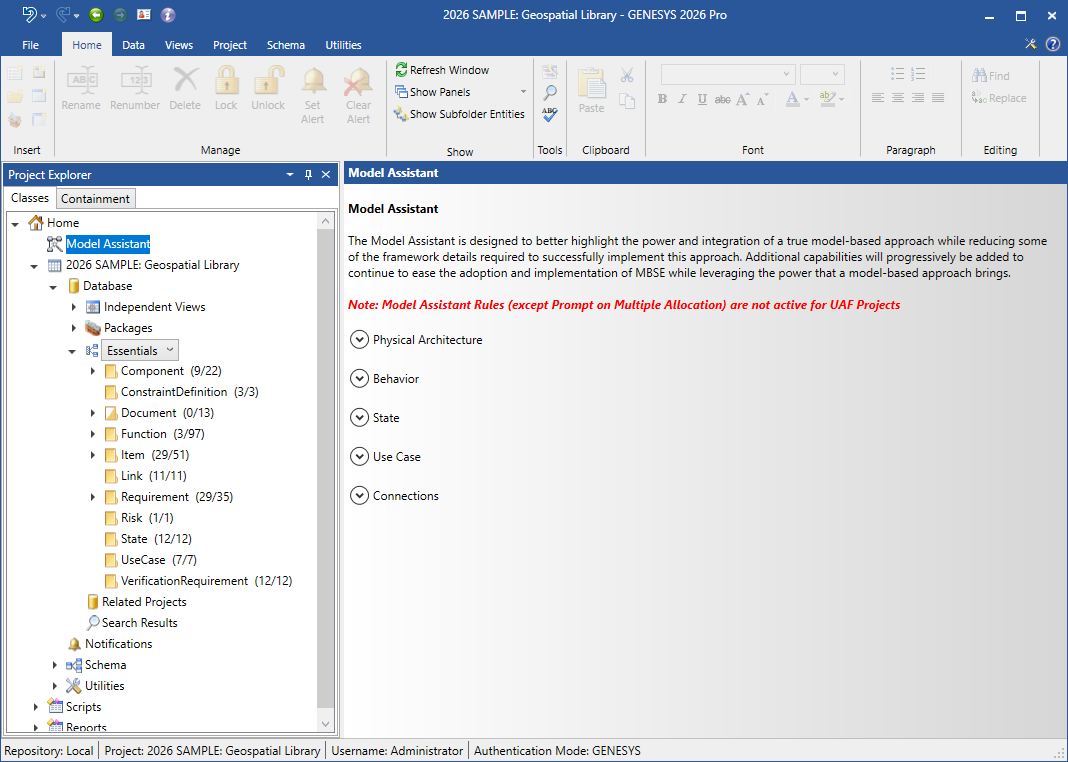Switch to the Containment tab

[x=96, y=199]
